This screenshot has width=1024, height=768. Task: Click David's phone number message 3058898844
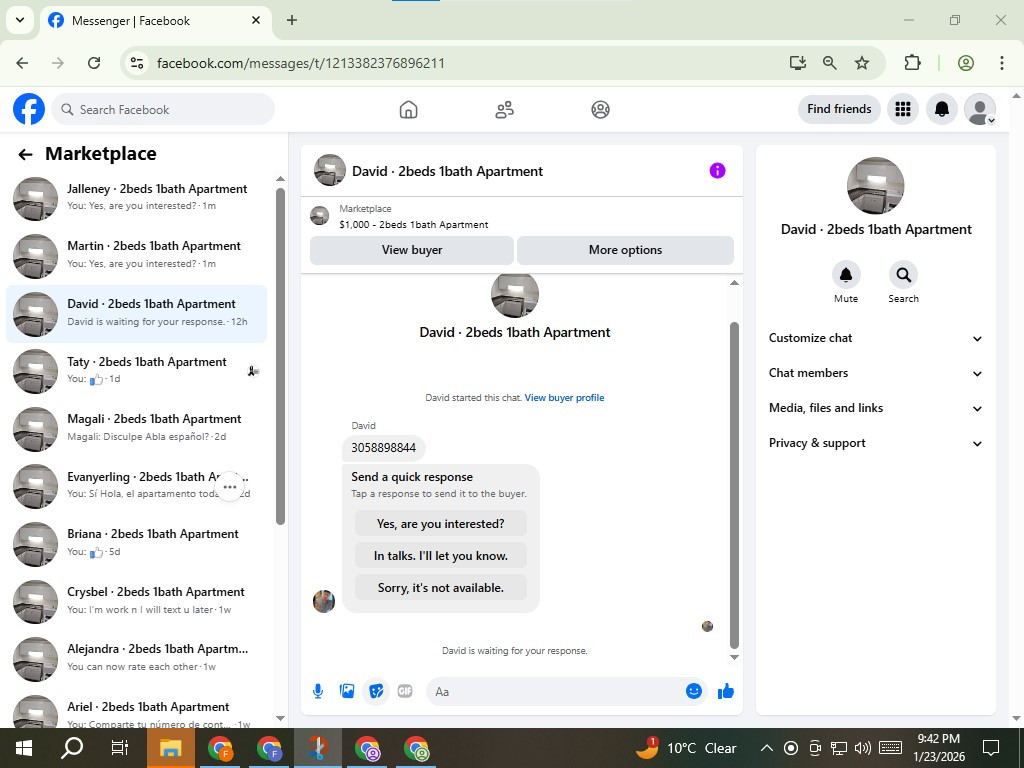[383, 448]
